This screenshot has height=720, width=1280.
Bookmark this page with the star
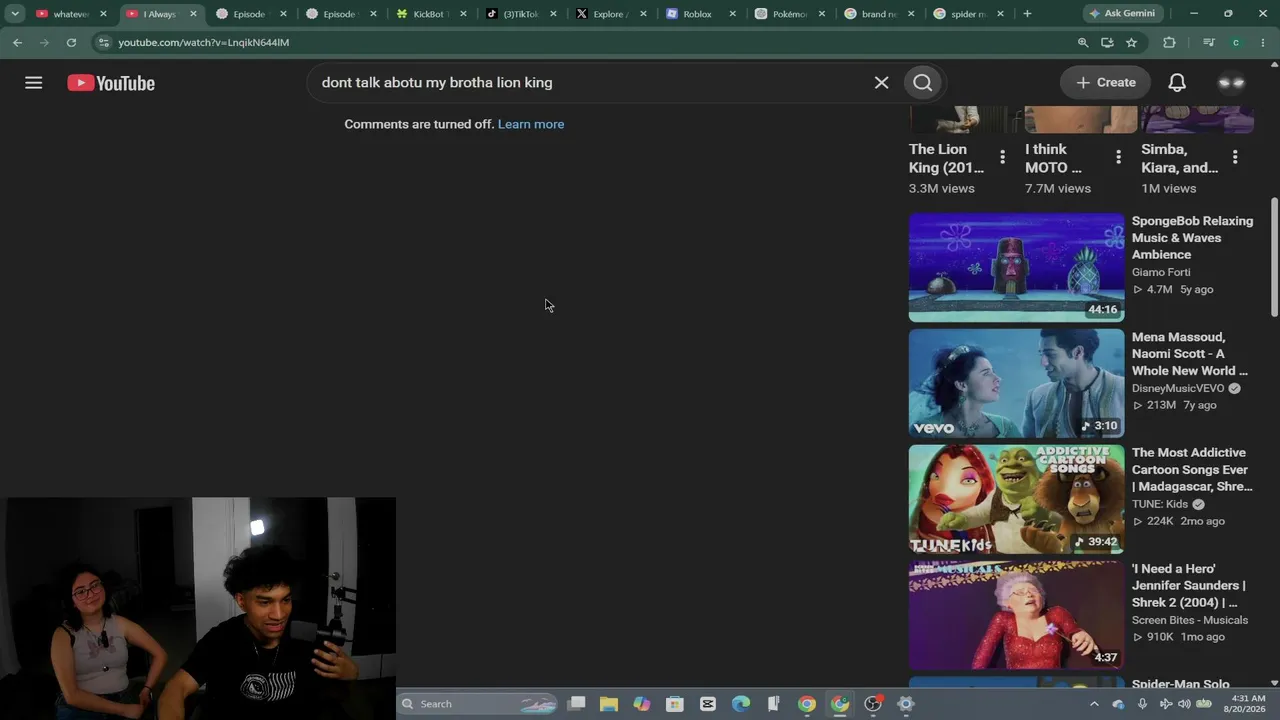1131,43
